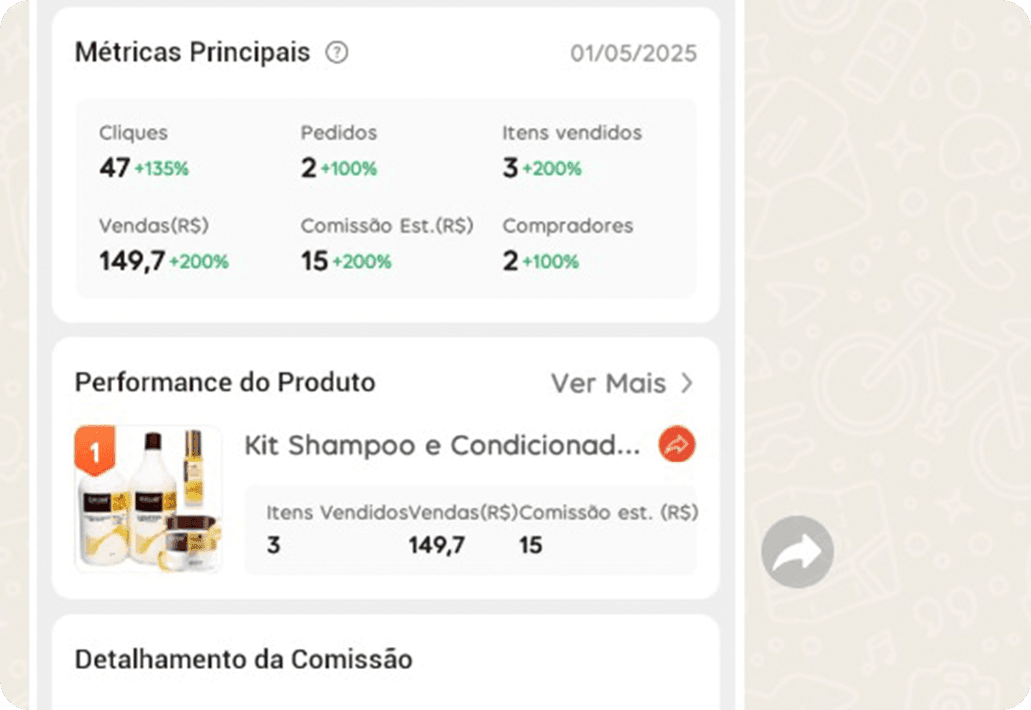Select the Pedidos metric card
1031x710 pixels.
click(339, 152)
